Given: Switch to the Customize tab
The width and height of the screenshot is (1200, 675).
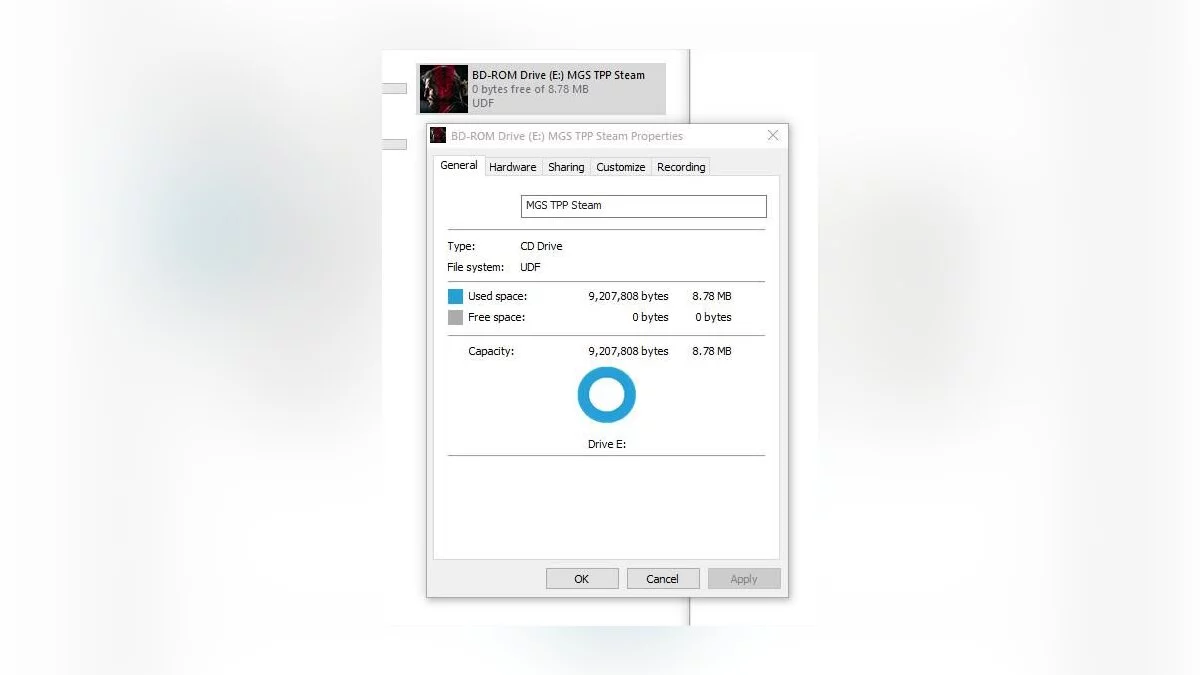Looking at the screenshot, I should point(621,167).
